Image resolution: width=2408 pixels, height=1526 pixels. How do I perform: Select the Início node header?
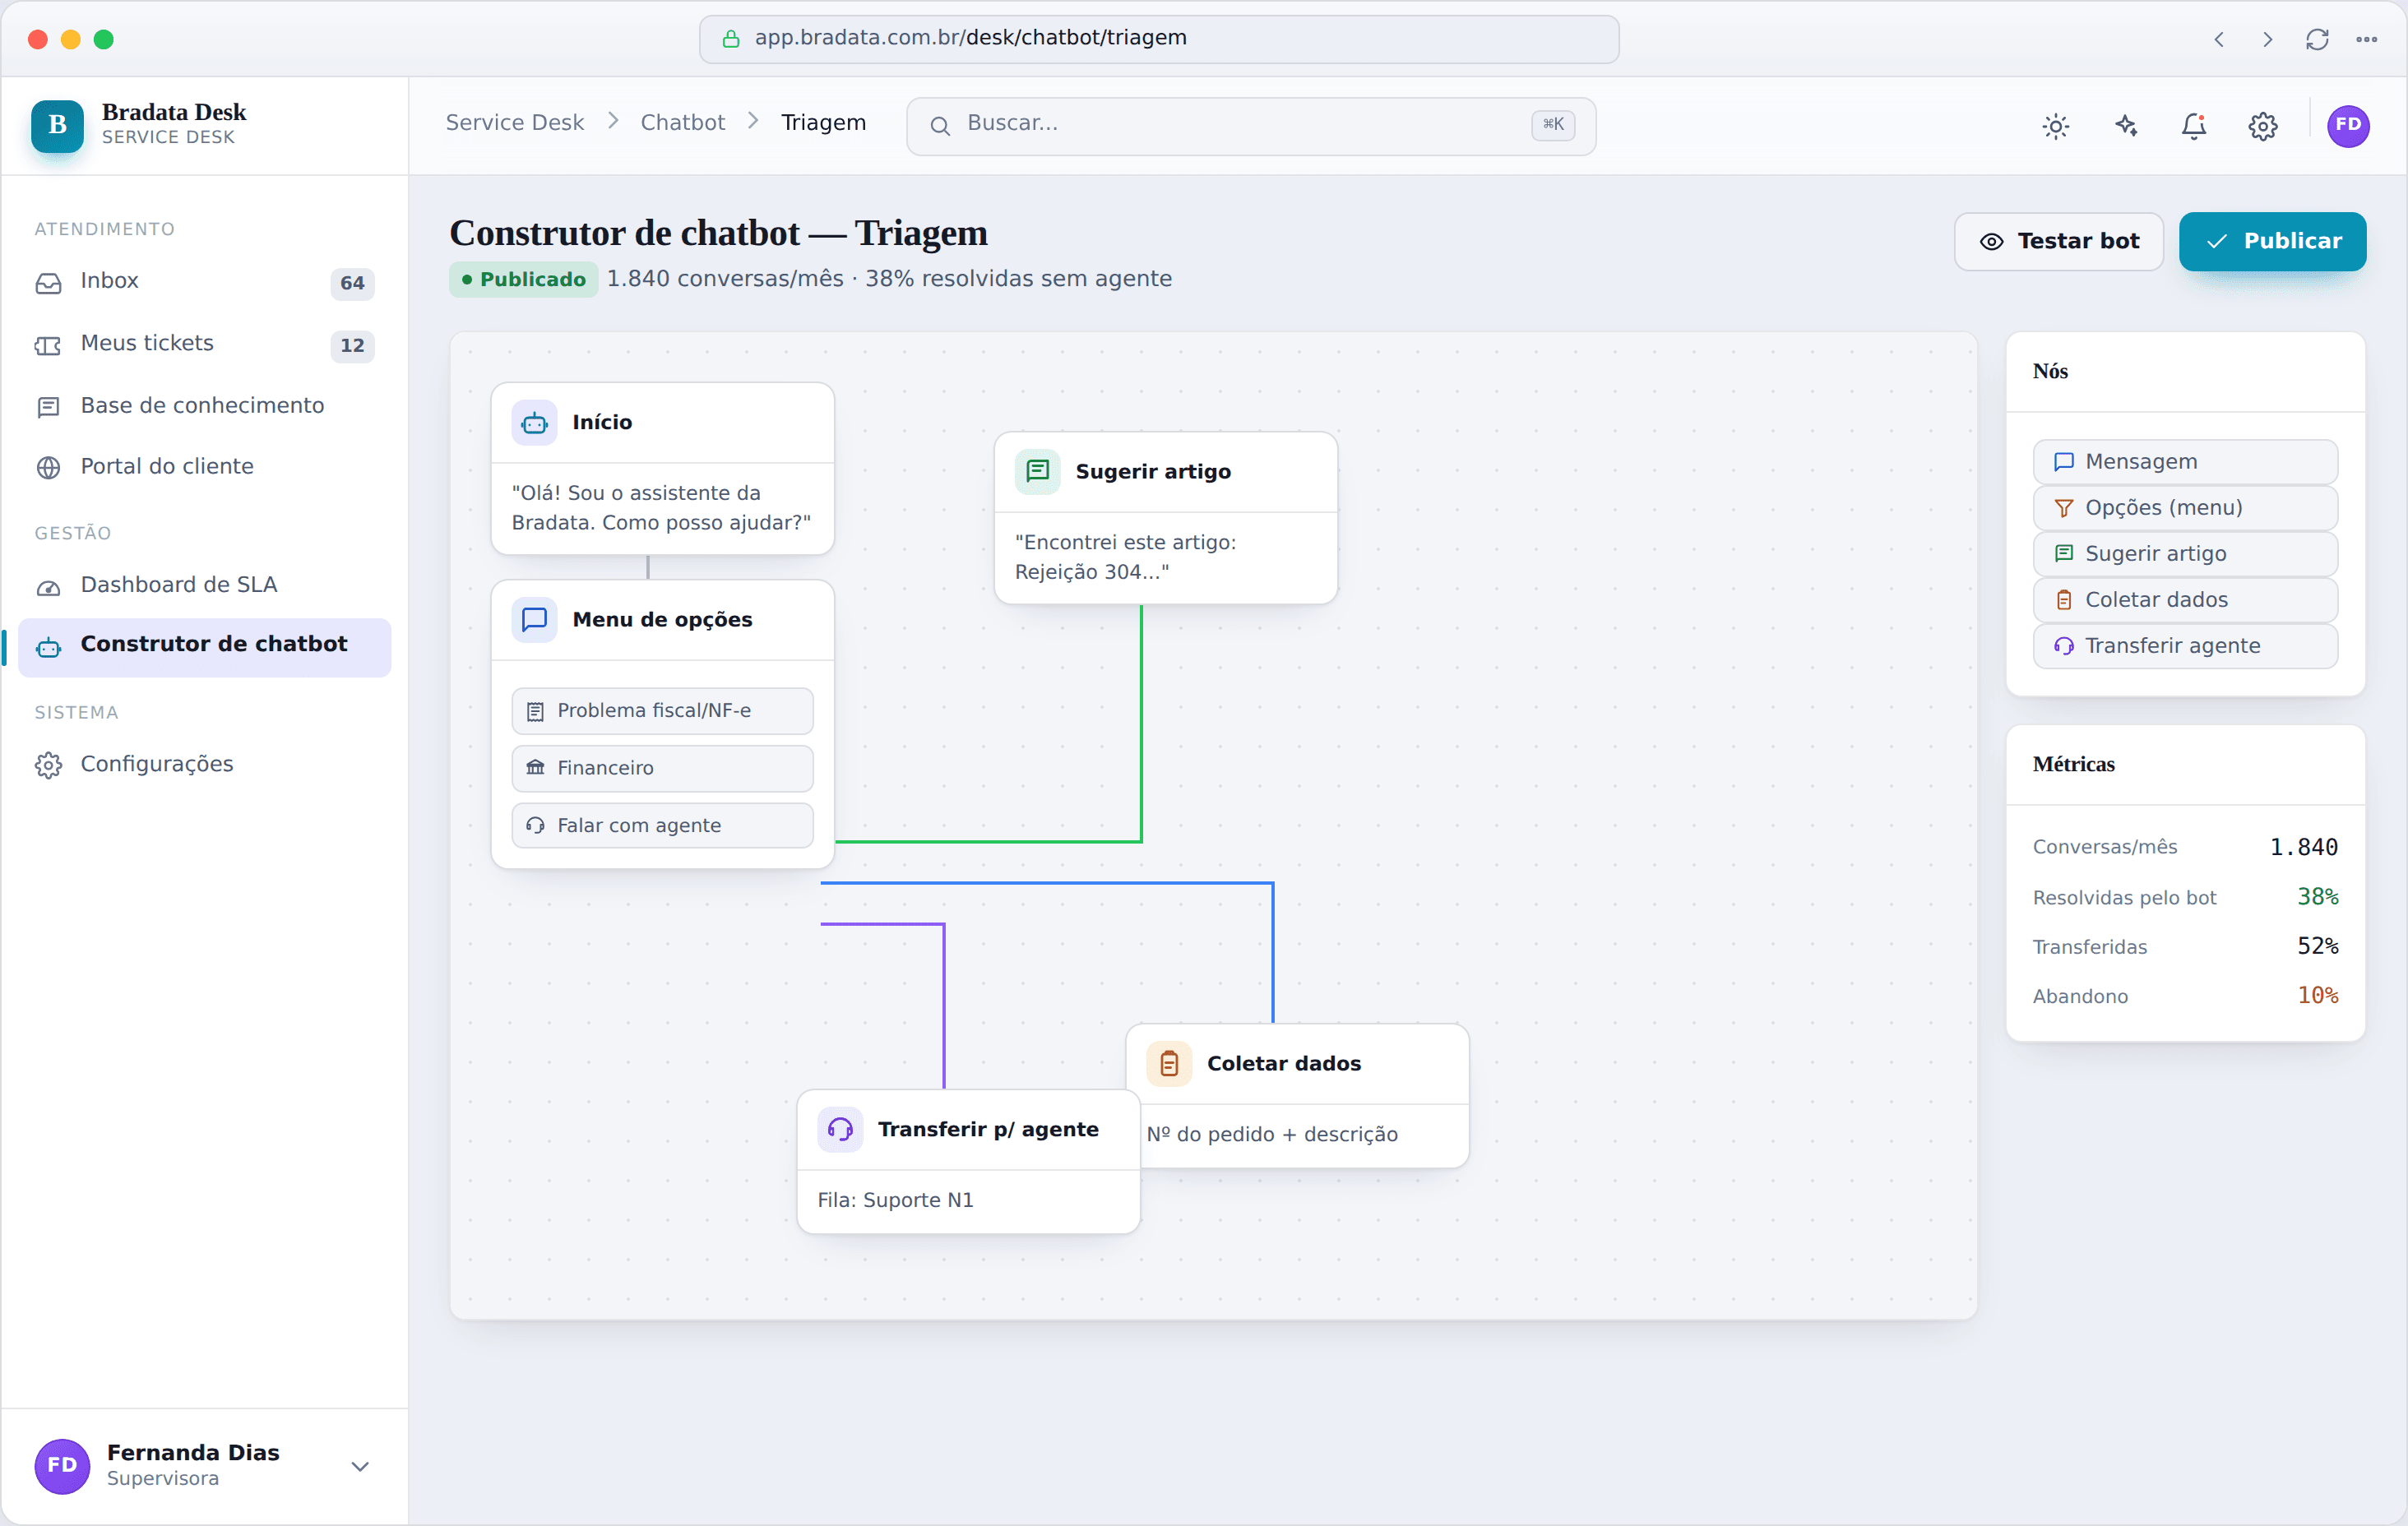[662, 422]
